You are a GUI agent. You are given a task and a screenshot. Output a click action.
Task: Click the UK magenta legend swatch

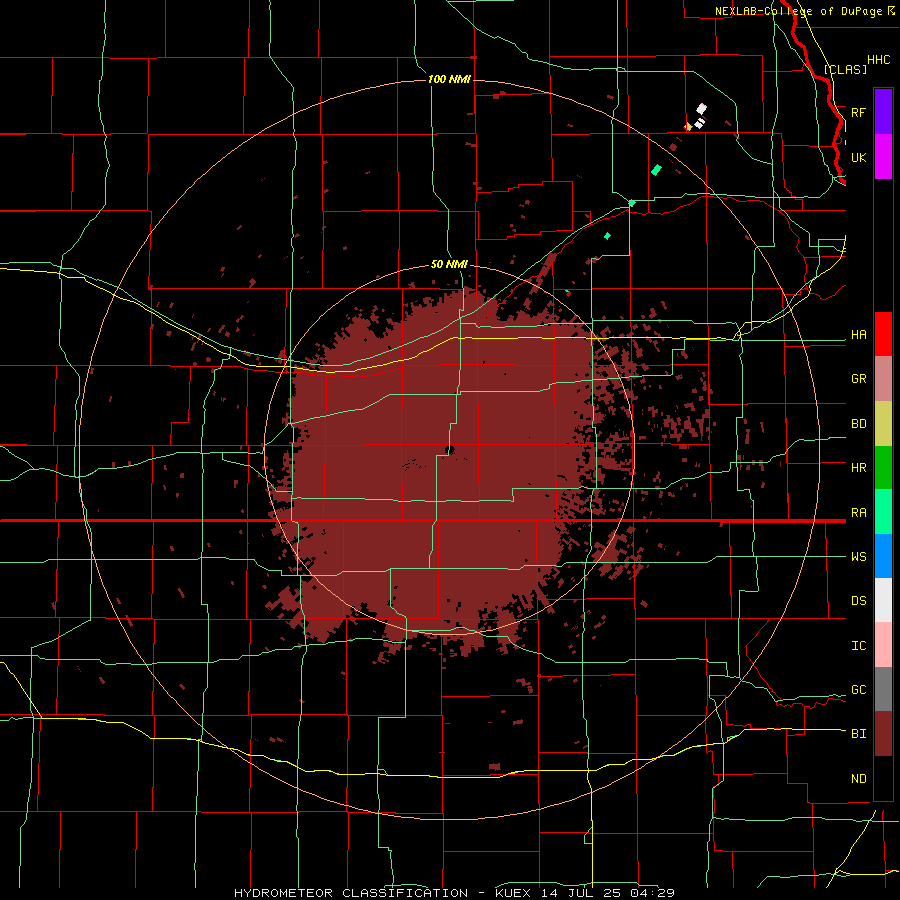(883, 157)
